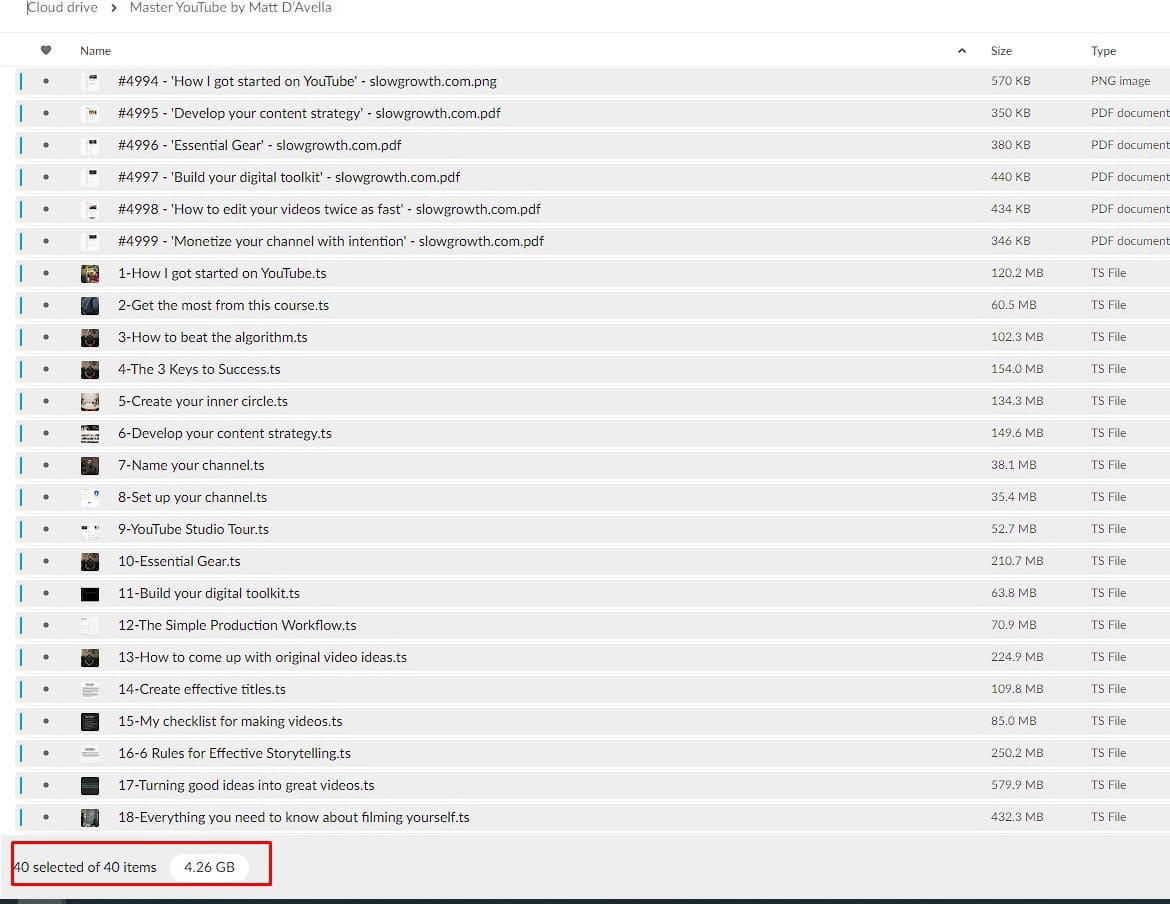Click the 4.26 GB total size badge

pos(209,867)
